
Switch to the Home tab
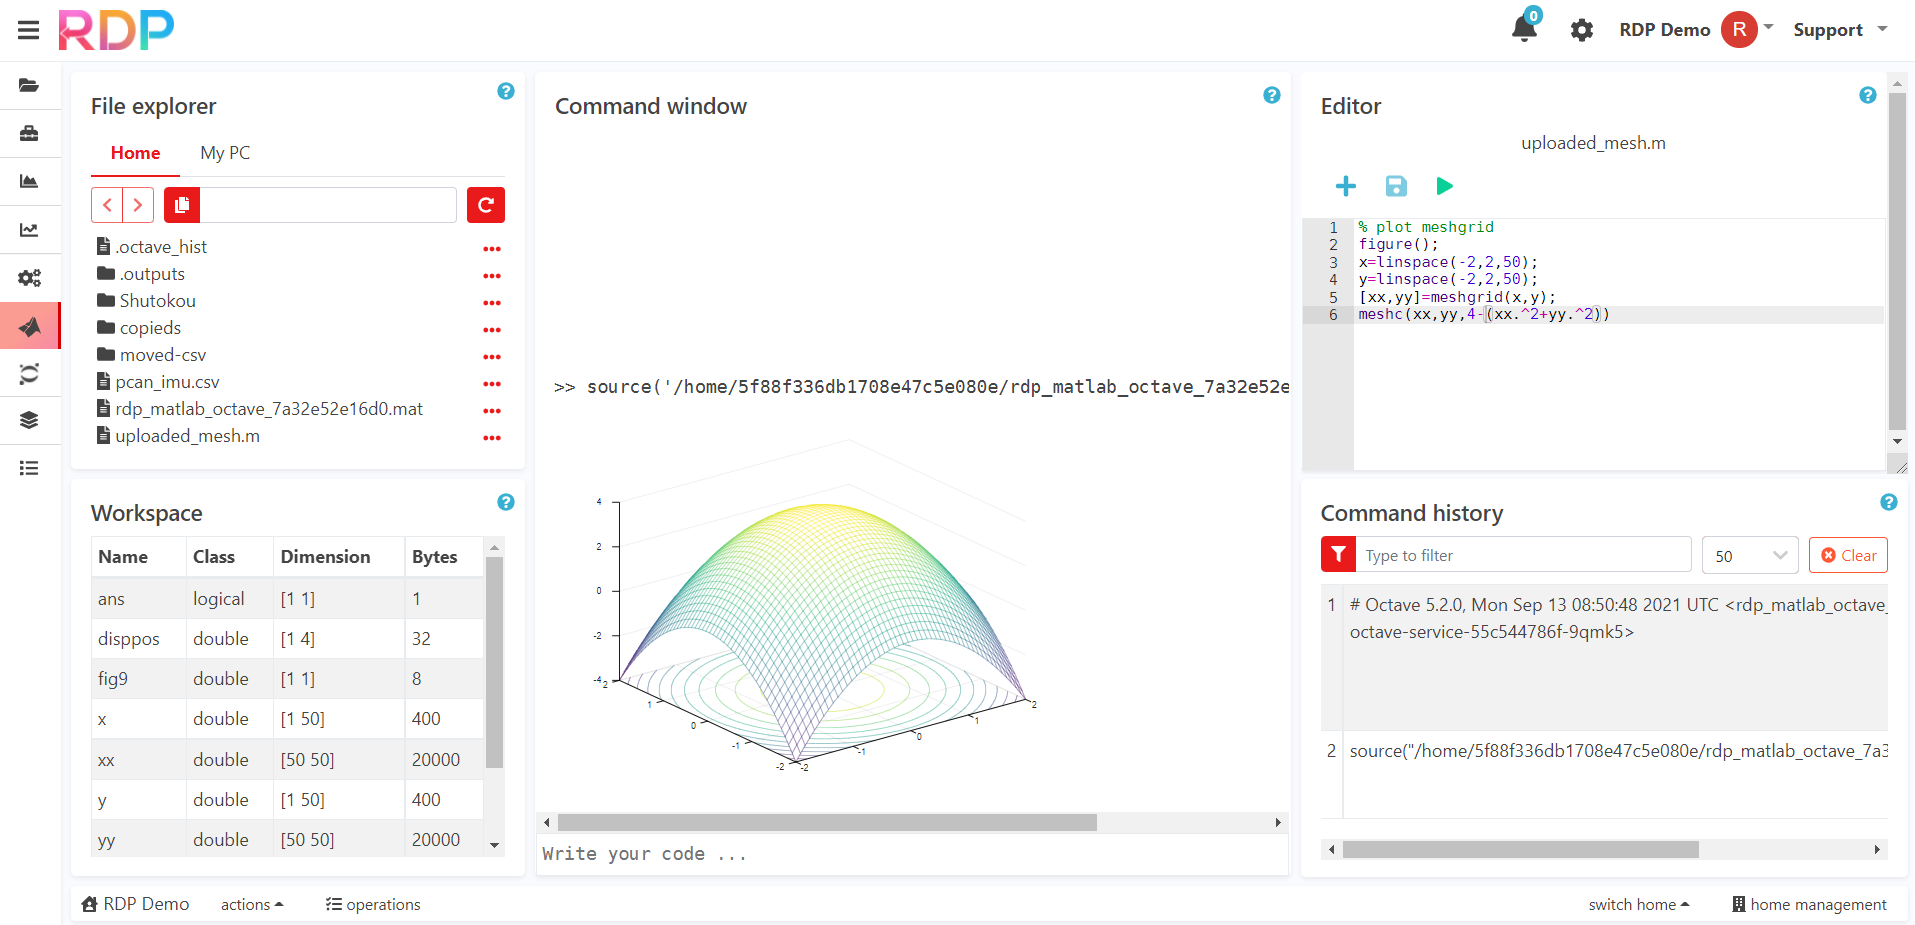point(135,153)
